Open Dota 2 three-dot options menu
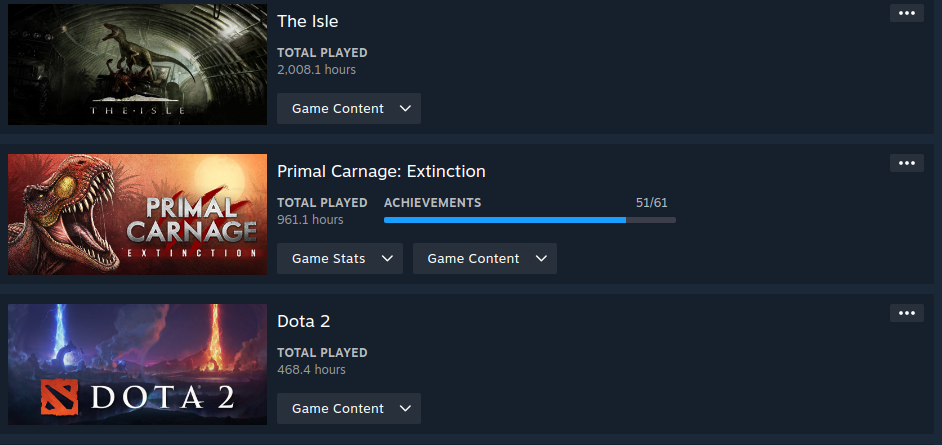The height and width of the screenshot is (445, 942). pos(906,313)
